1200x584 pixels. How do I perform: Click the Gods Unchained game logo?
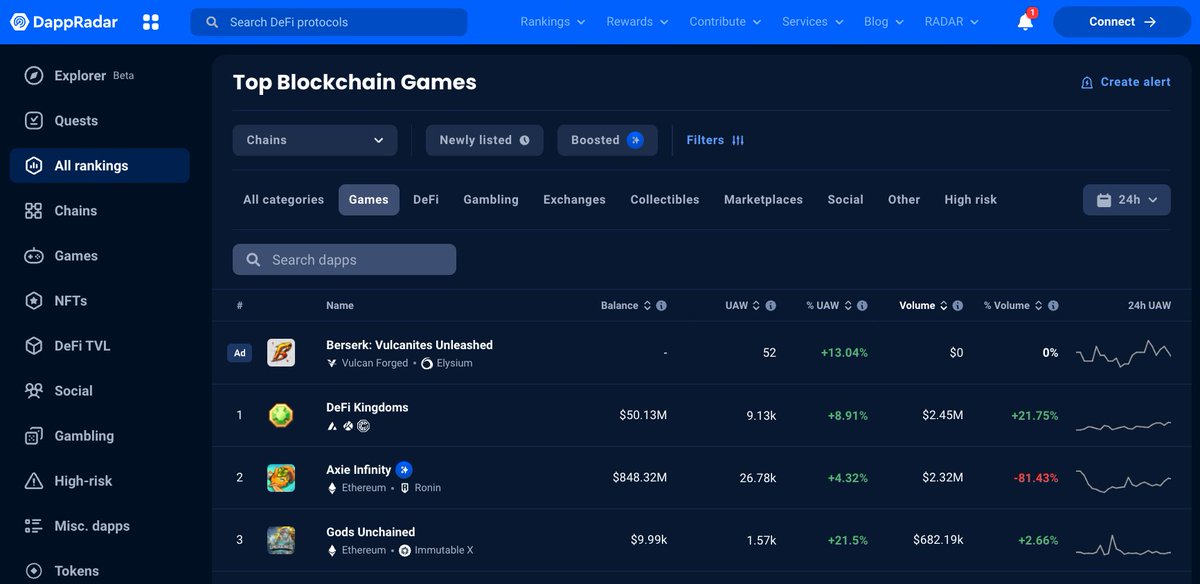click(x=281, y=540)
